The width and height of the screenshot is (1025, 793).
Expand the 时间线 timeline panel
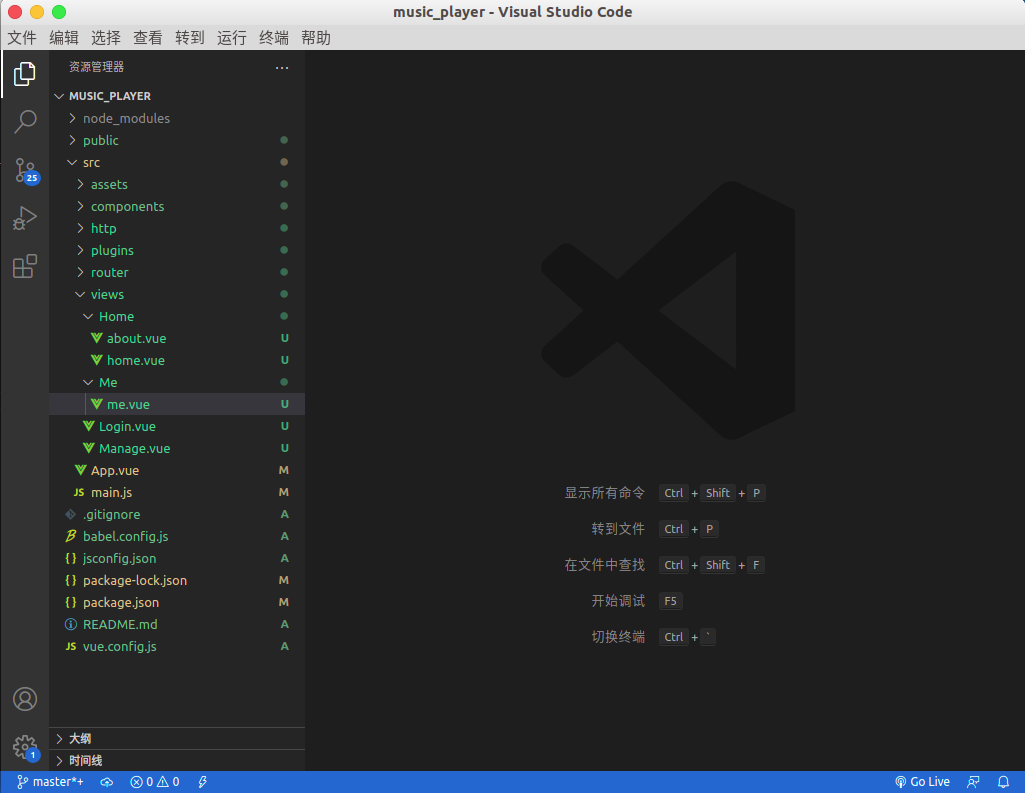(177, 760)
